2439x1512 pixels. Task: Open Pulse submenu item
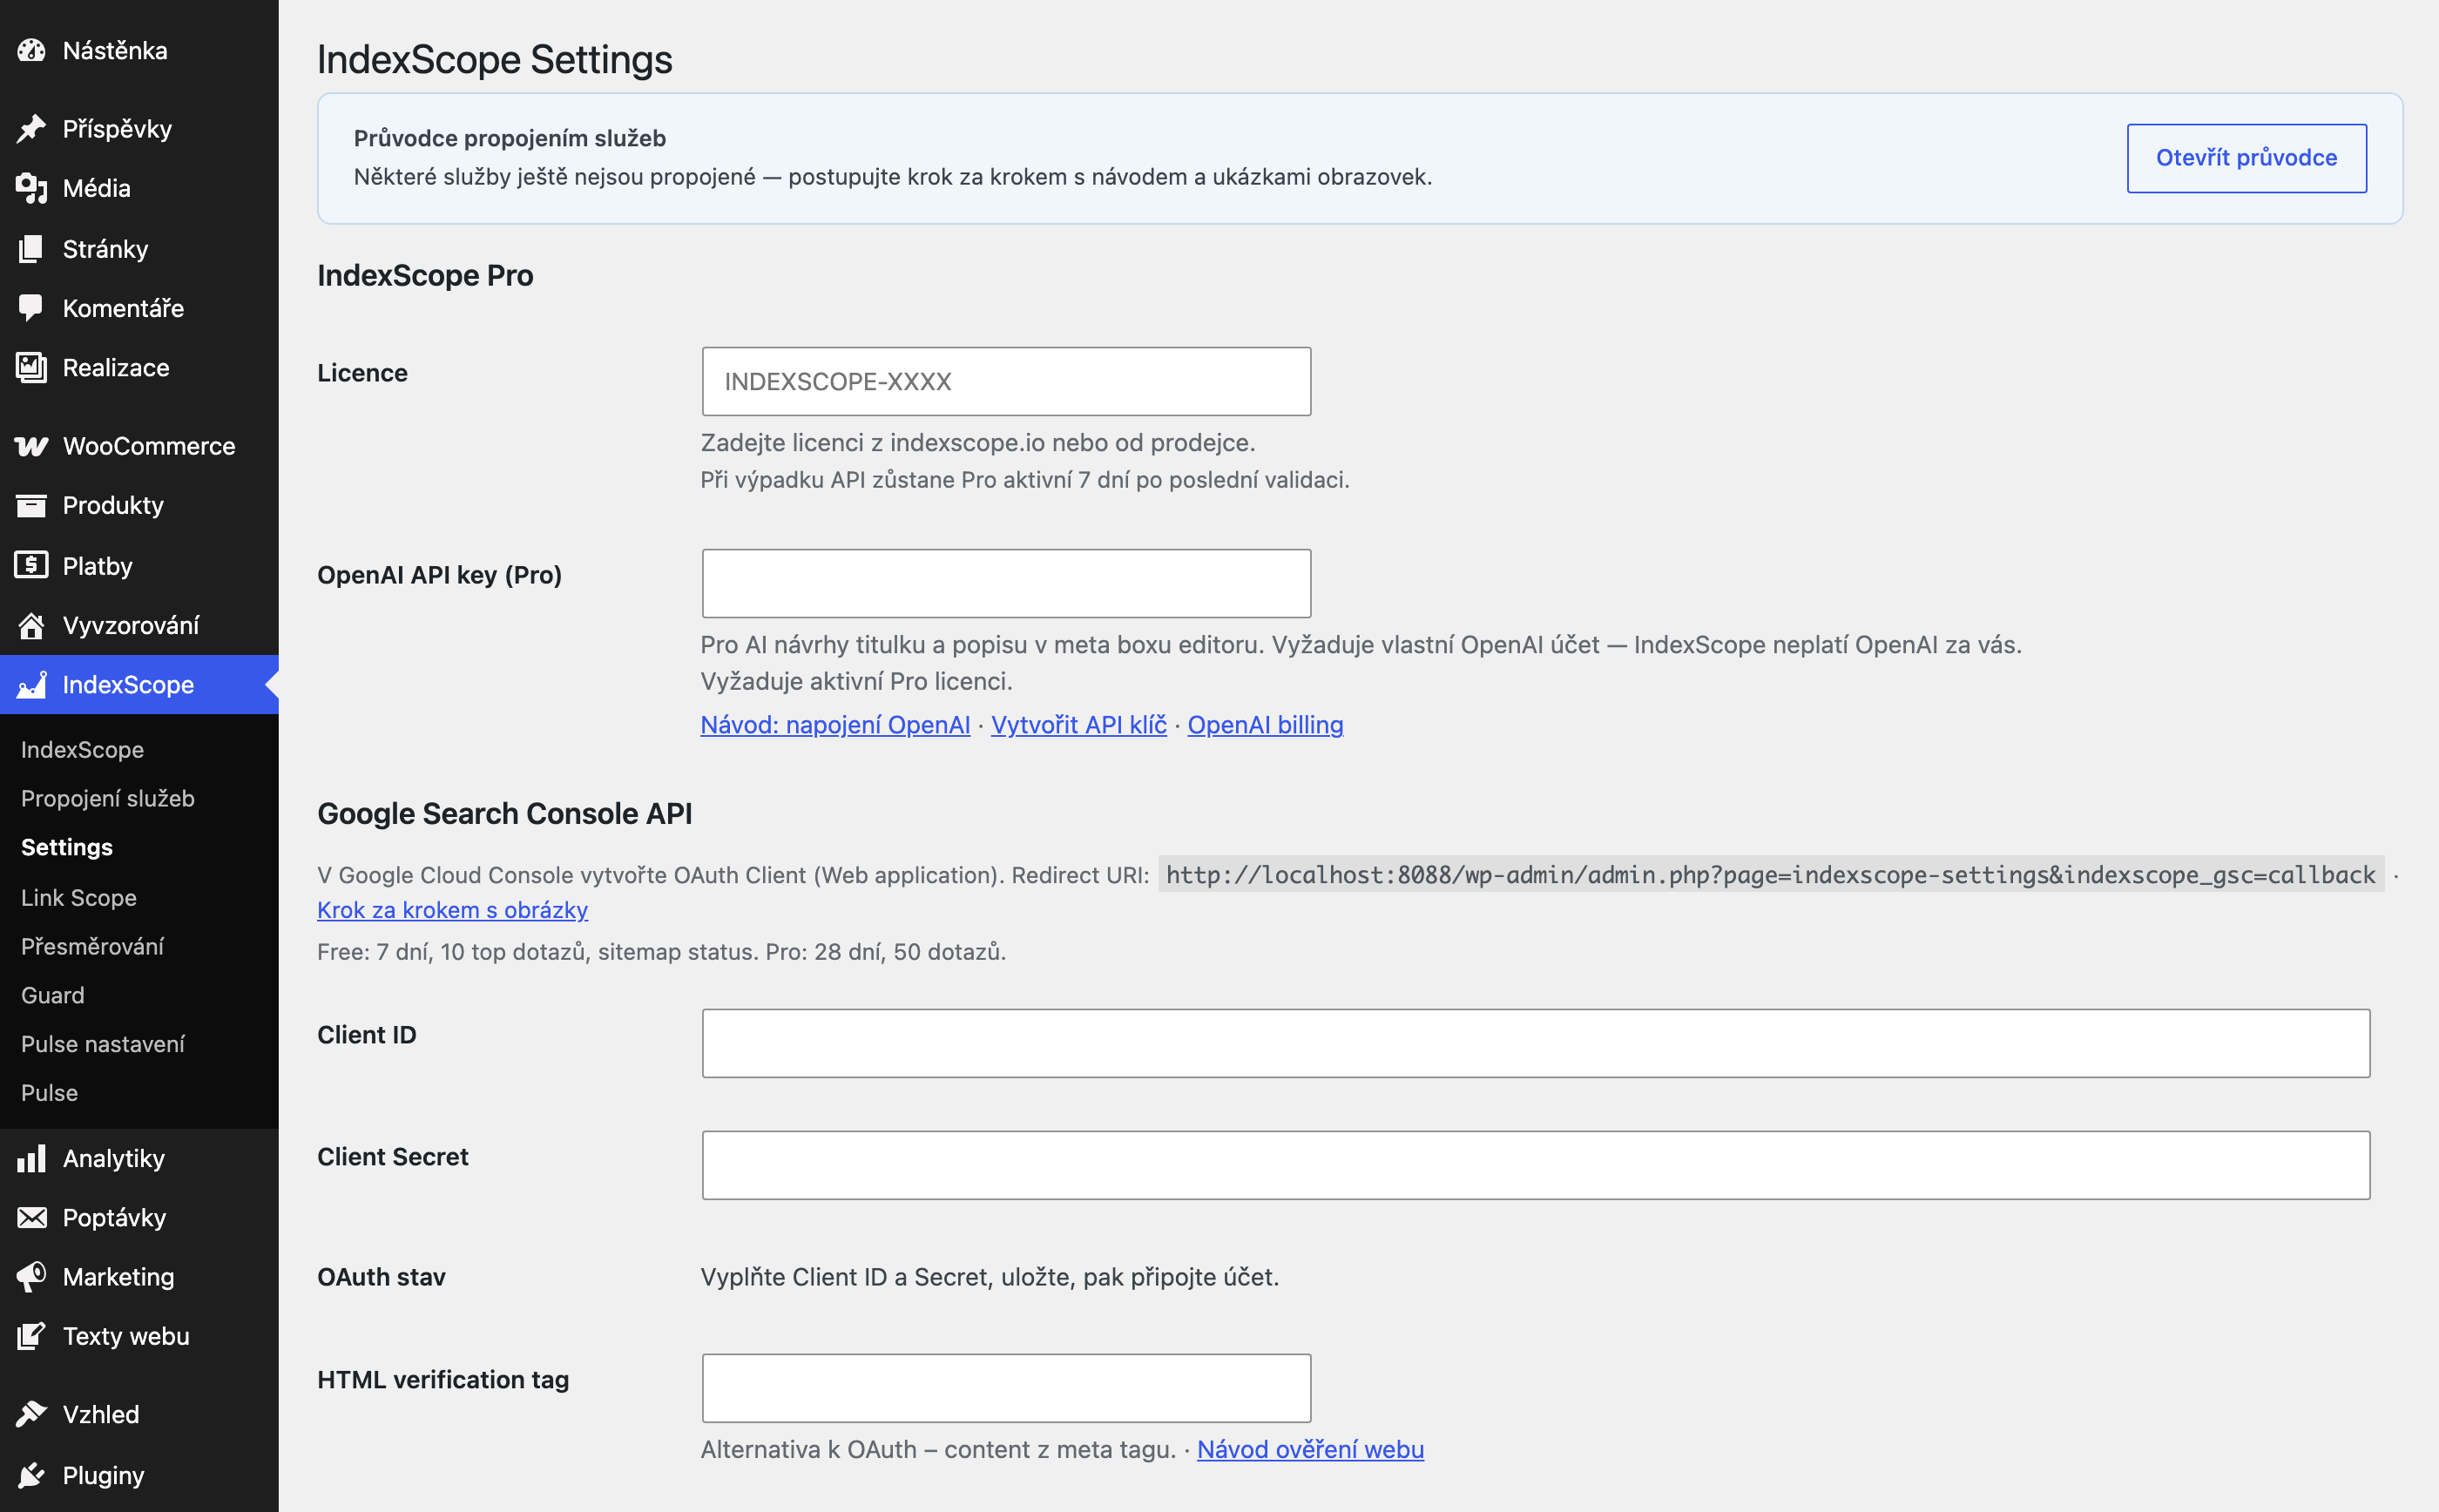50,1092
